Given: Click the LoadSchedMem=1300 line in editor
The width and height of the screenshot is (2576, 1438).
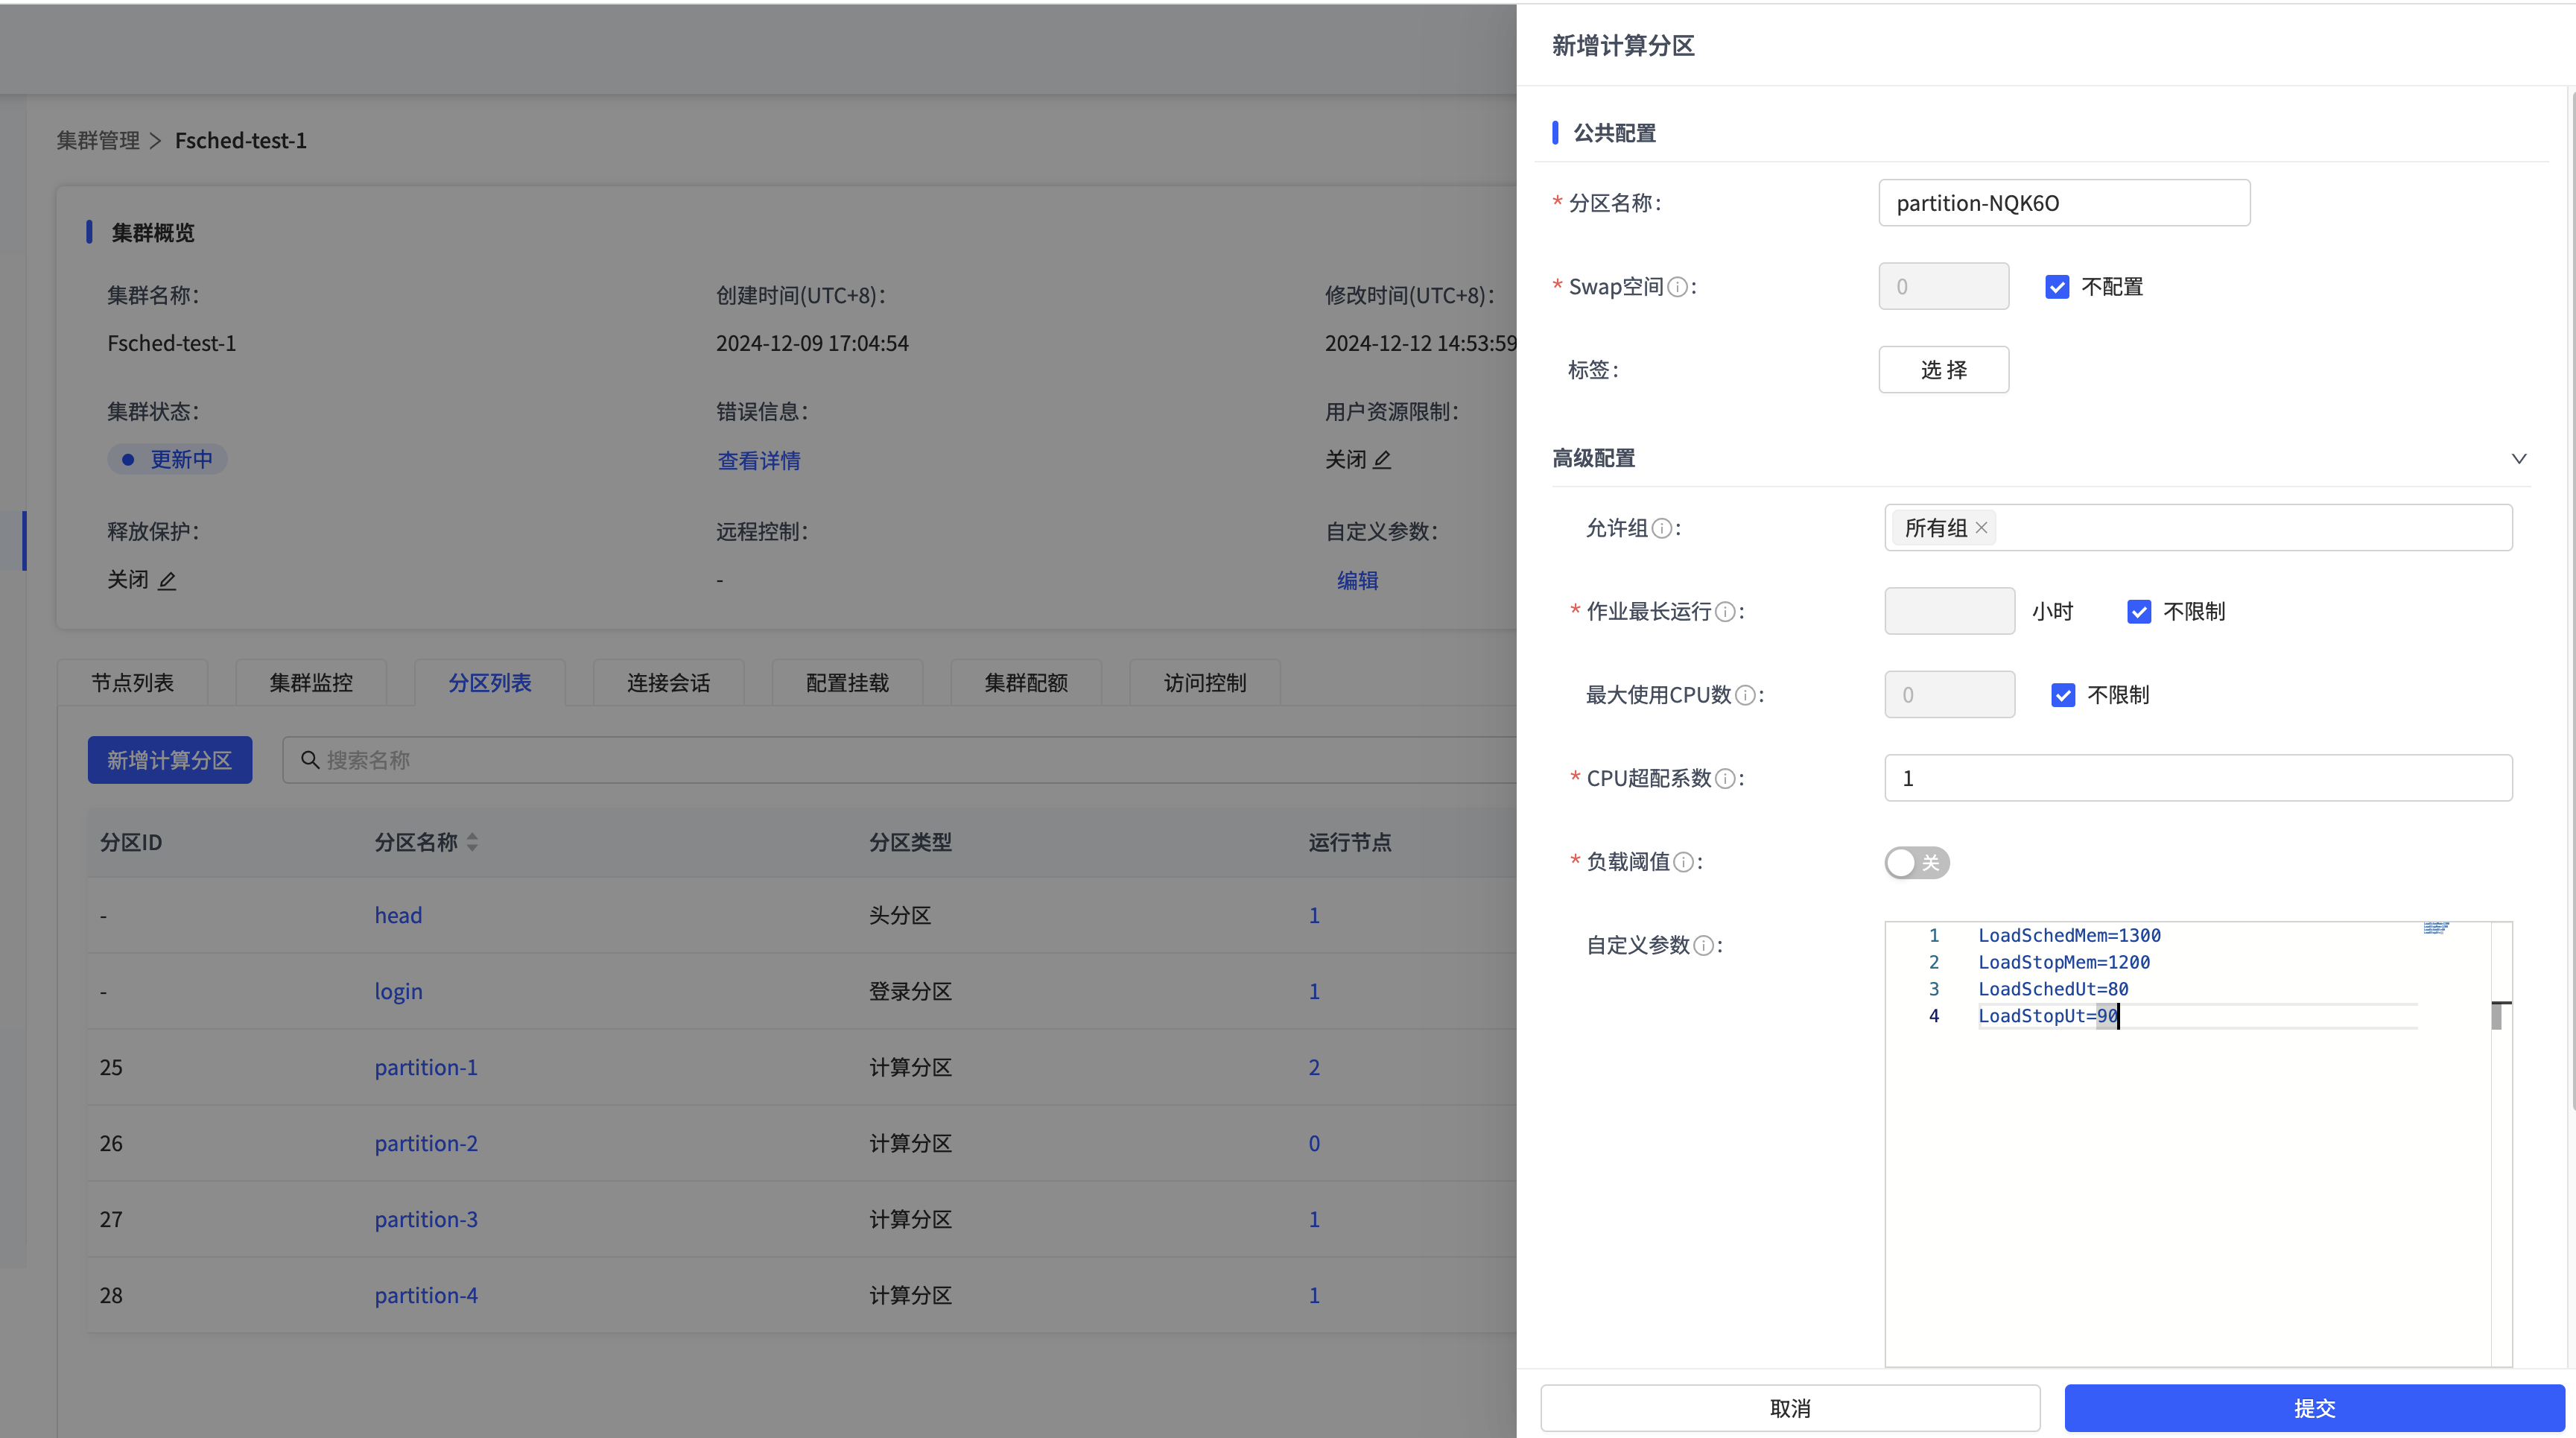Looking at the screenshot, I should 2069,935.
